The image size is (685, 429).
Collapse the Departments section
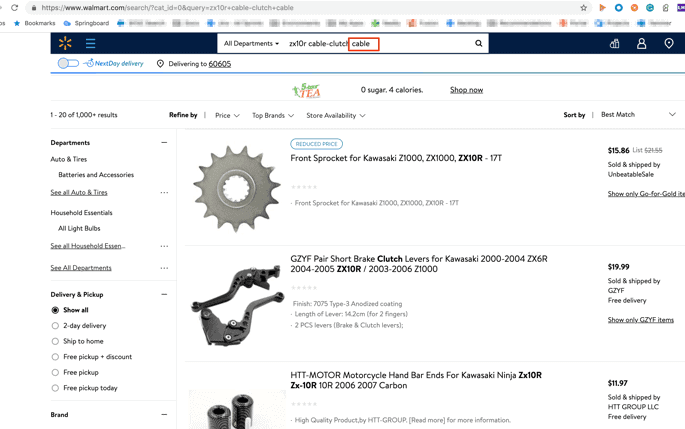click(164, 143)
